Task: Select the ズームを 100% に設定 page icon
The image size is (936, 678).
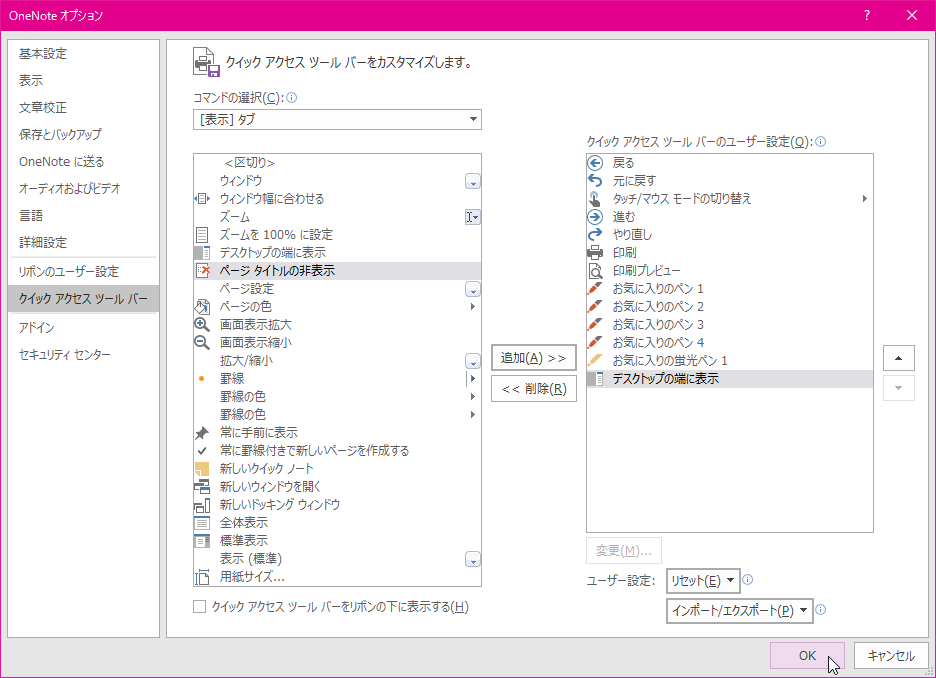Action: click(x=202, y=235)
